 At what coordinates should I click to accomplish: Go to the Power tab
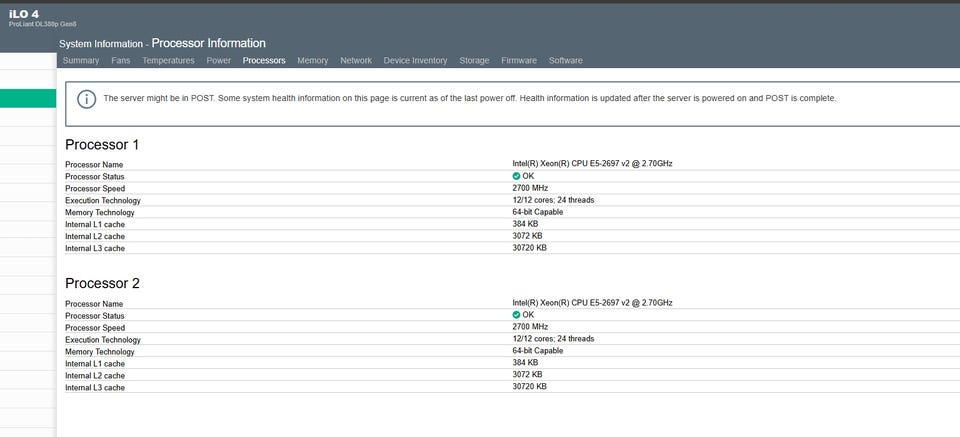coord(219,61)
